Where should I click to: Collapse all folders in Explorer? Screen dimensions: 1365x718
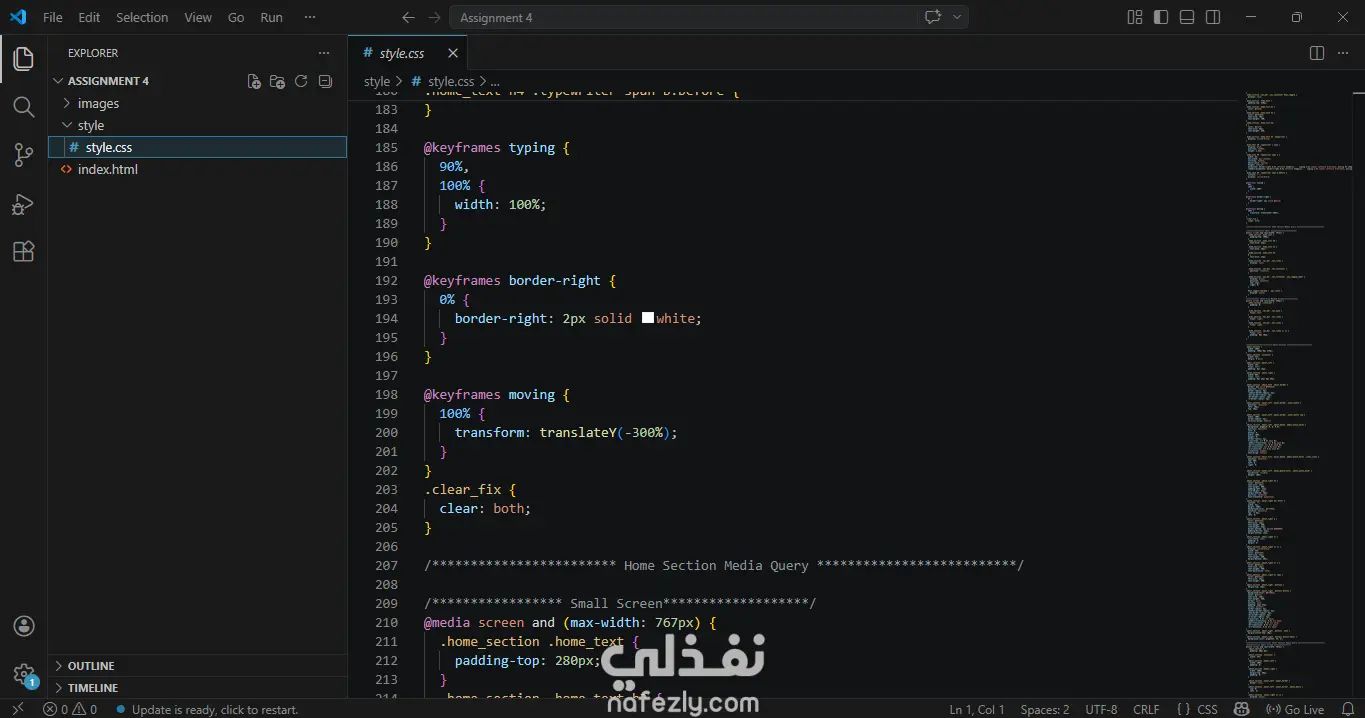point(325,81)
